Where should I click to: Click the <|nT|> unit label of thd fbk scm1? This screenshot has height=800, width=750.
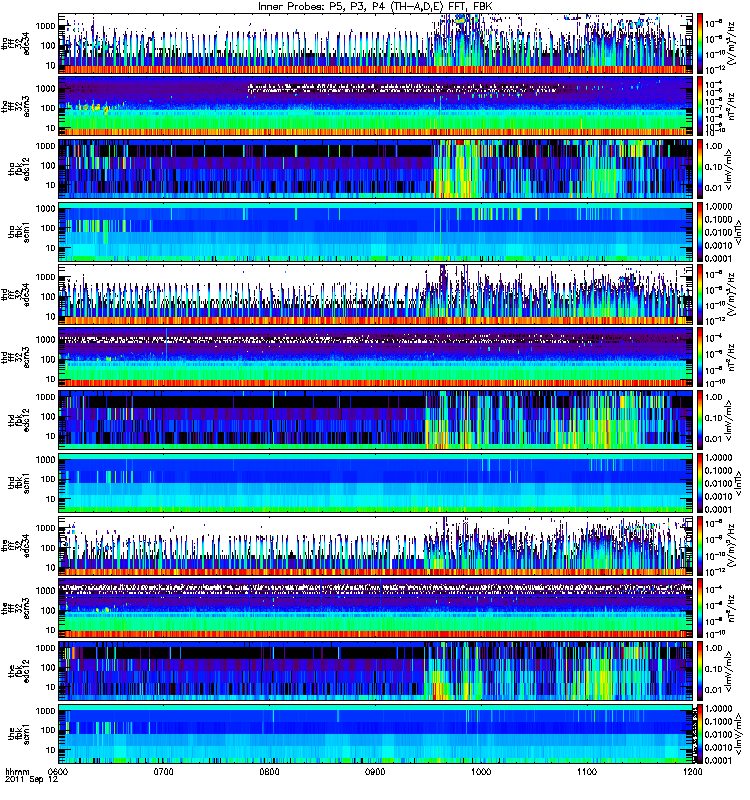point(738,483)
